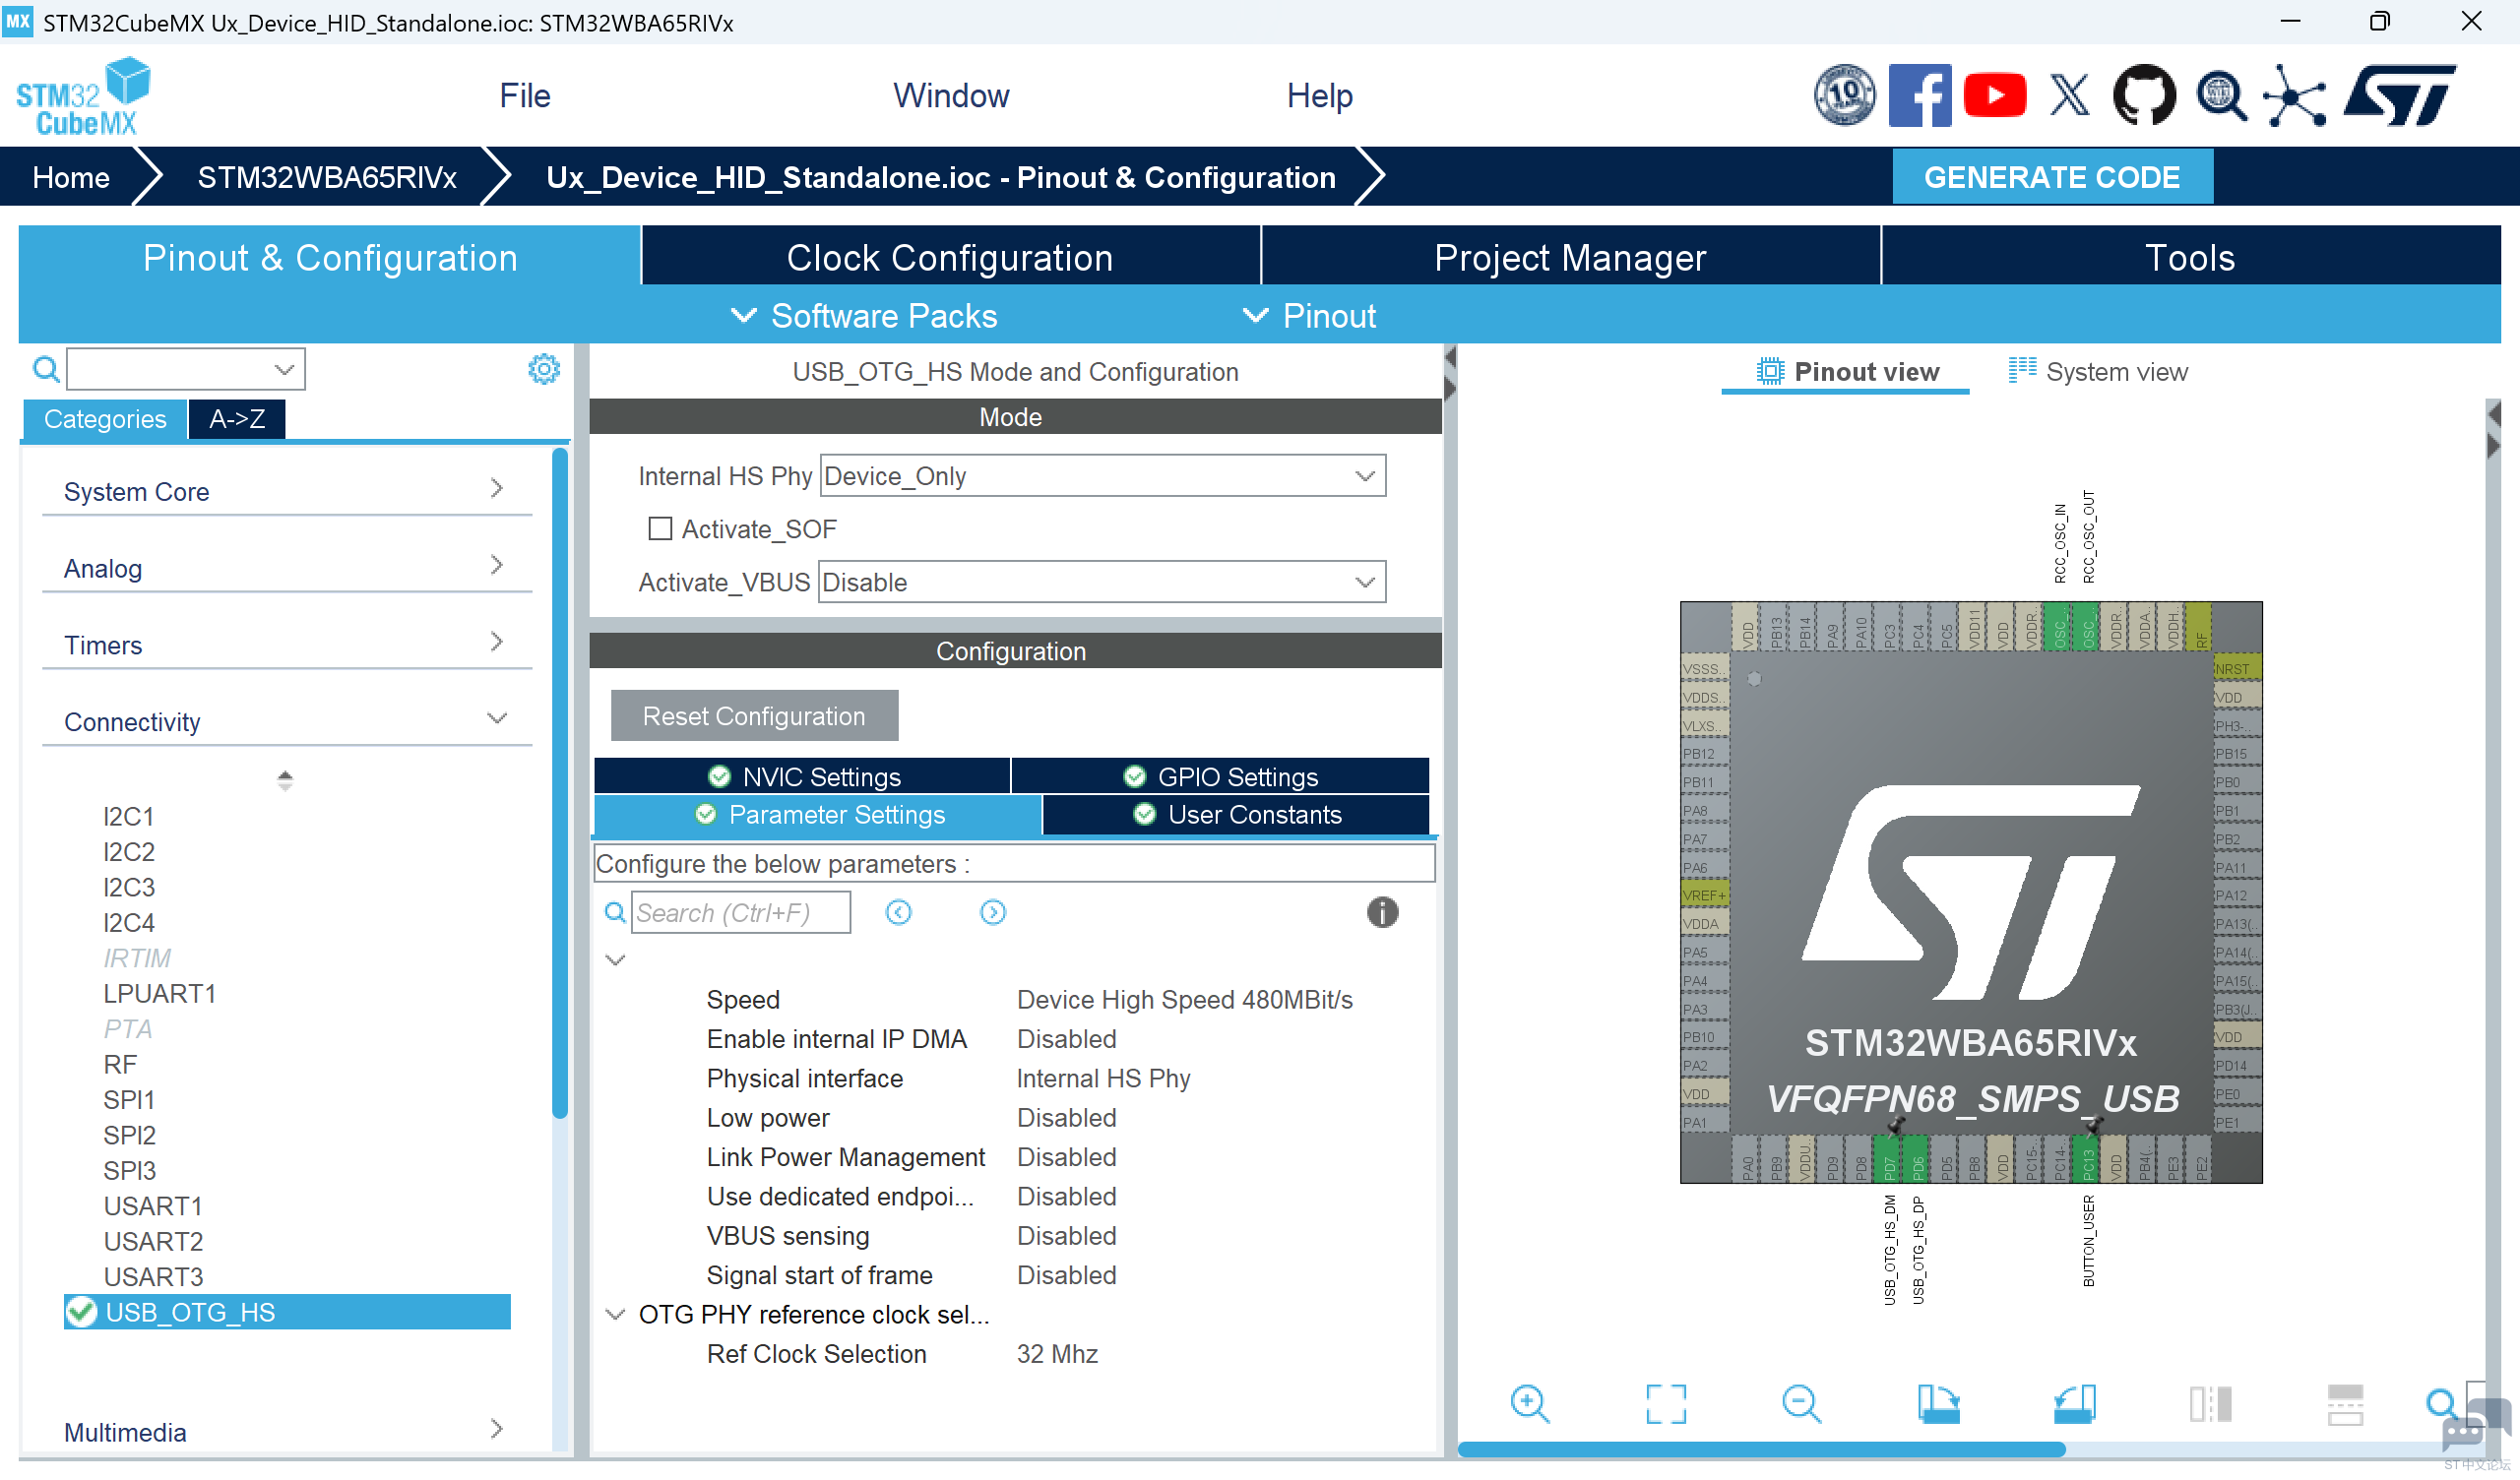The image size is (2520, 1480).
Task: Select RF in the Connectivity list
Action: [x=120, y=1065]
